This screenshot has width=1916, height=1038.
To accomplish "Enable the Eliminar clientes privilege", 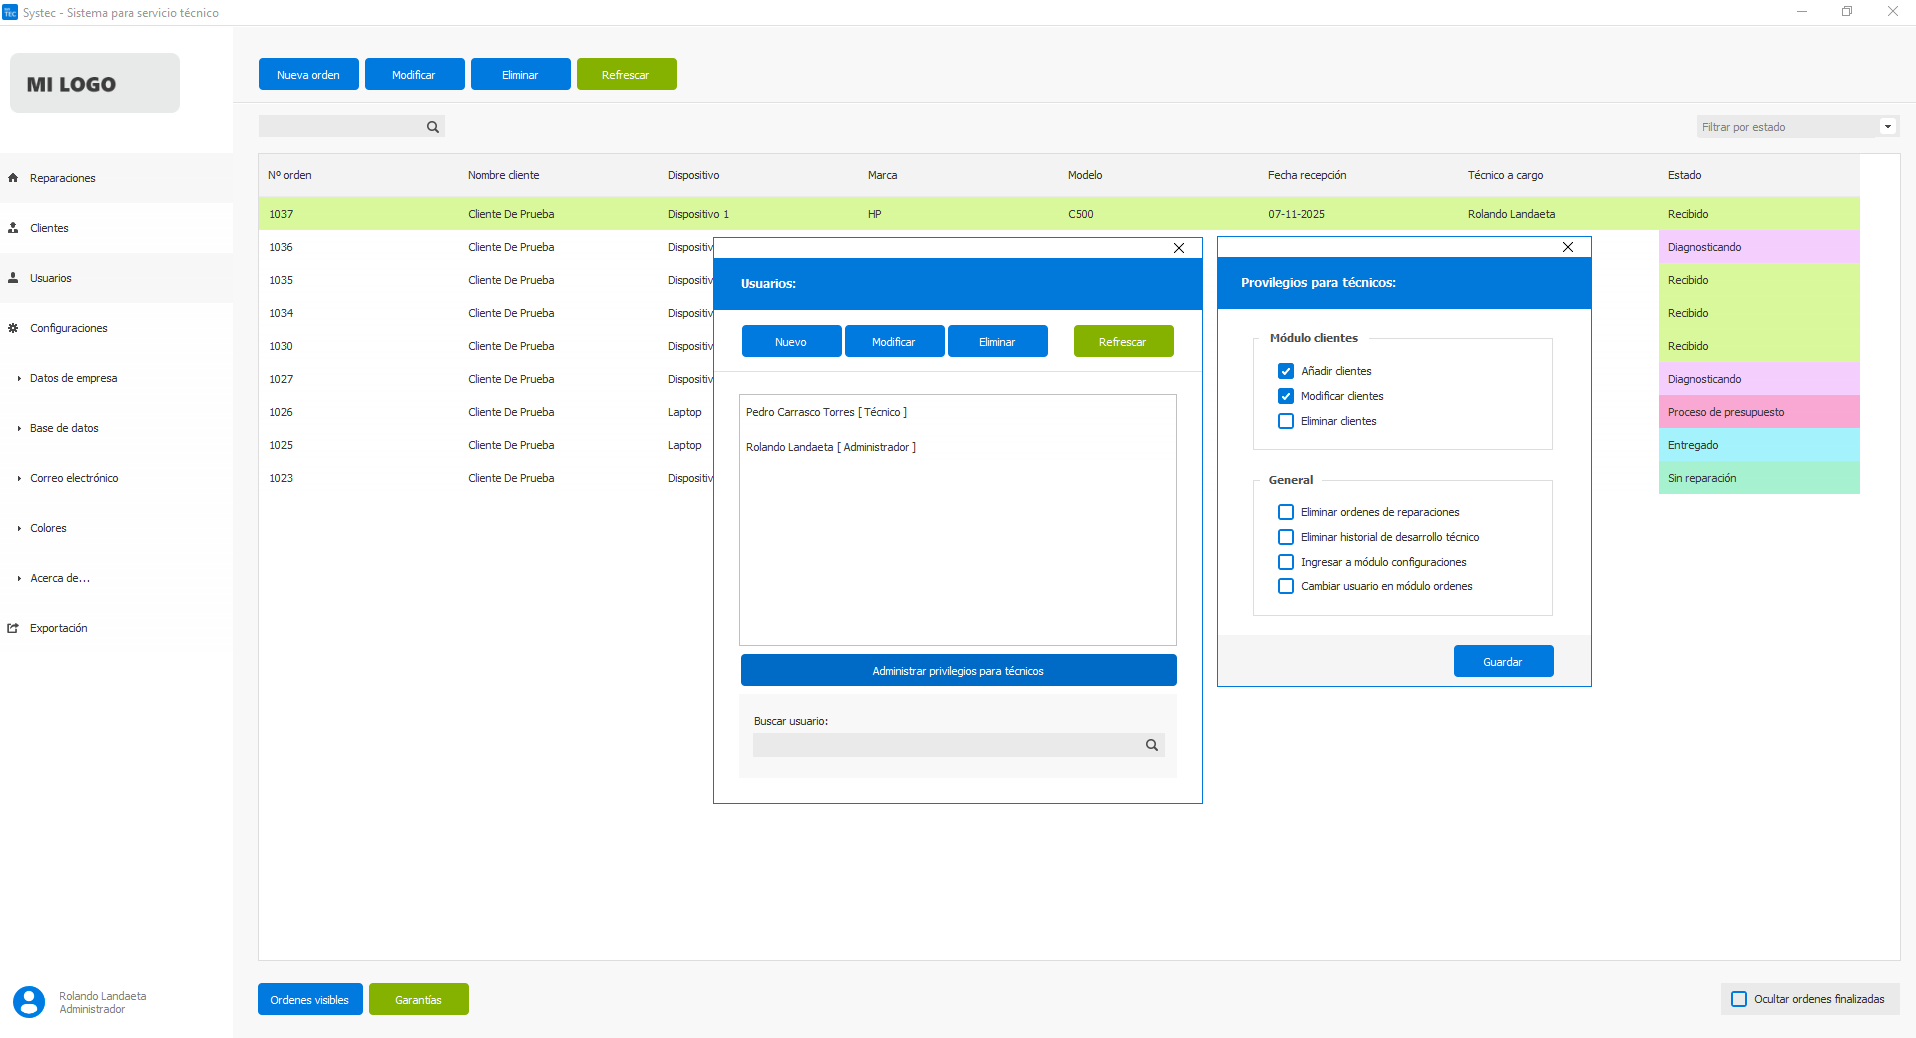I will [x=1286, y=421].
